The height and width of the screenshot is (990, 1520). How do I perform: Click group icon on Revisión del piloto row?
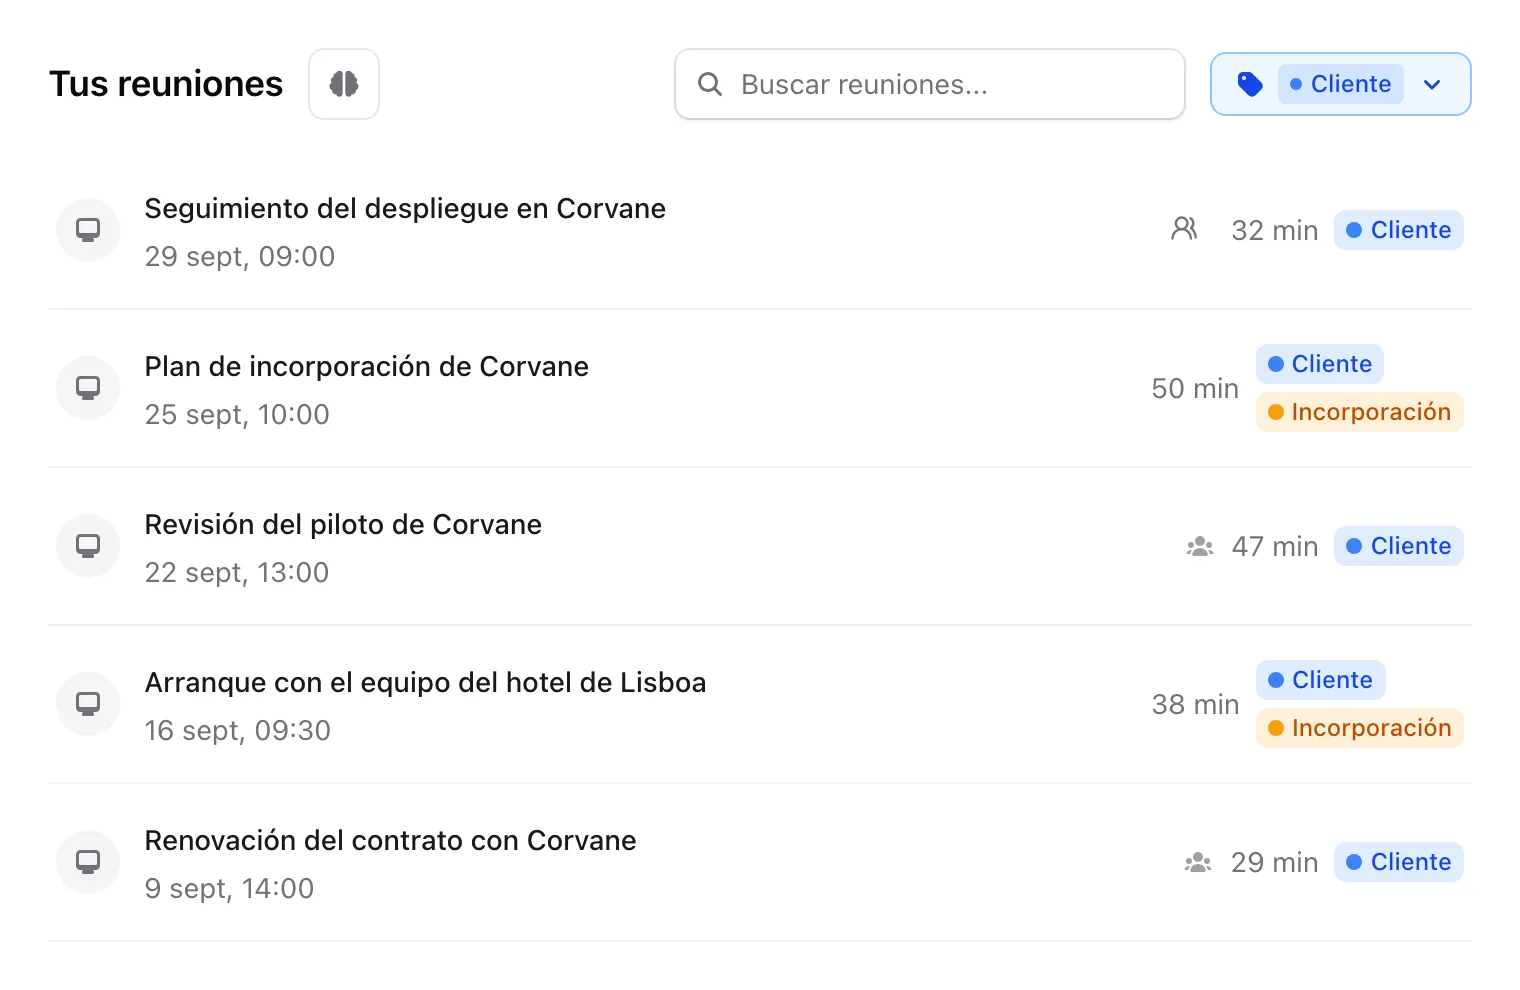(1200, 546)
